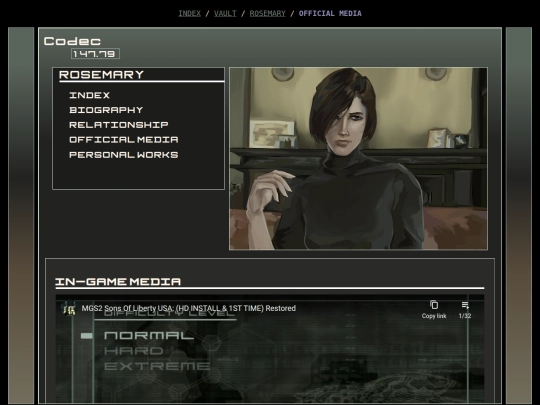Select OFFICIAL MEDIA in breadcrumb
Screen dimensions: 540x405
[330, 13]
